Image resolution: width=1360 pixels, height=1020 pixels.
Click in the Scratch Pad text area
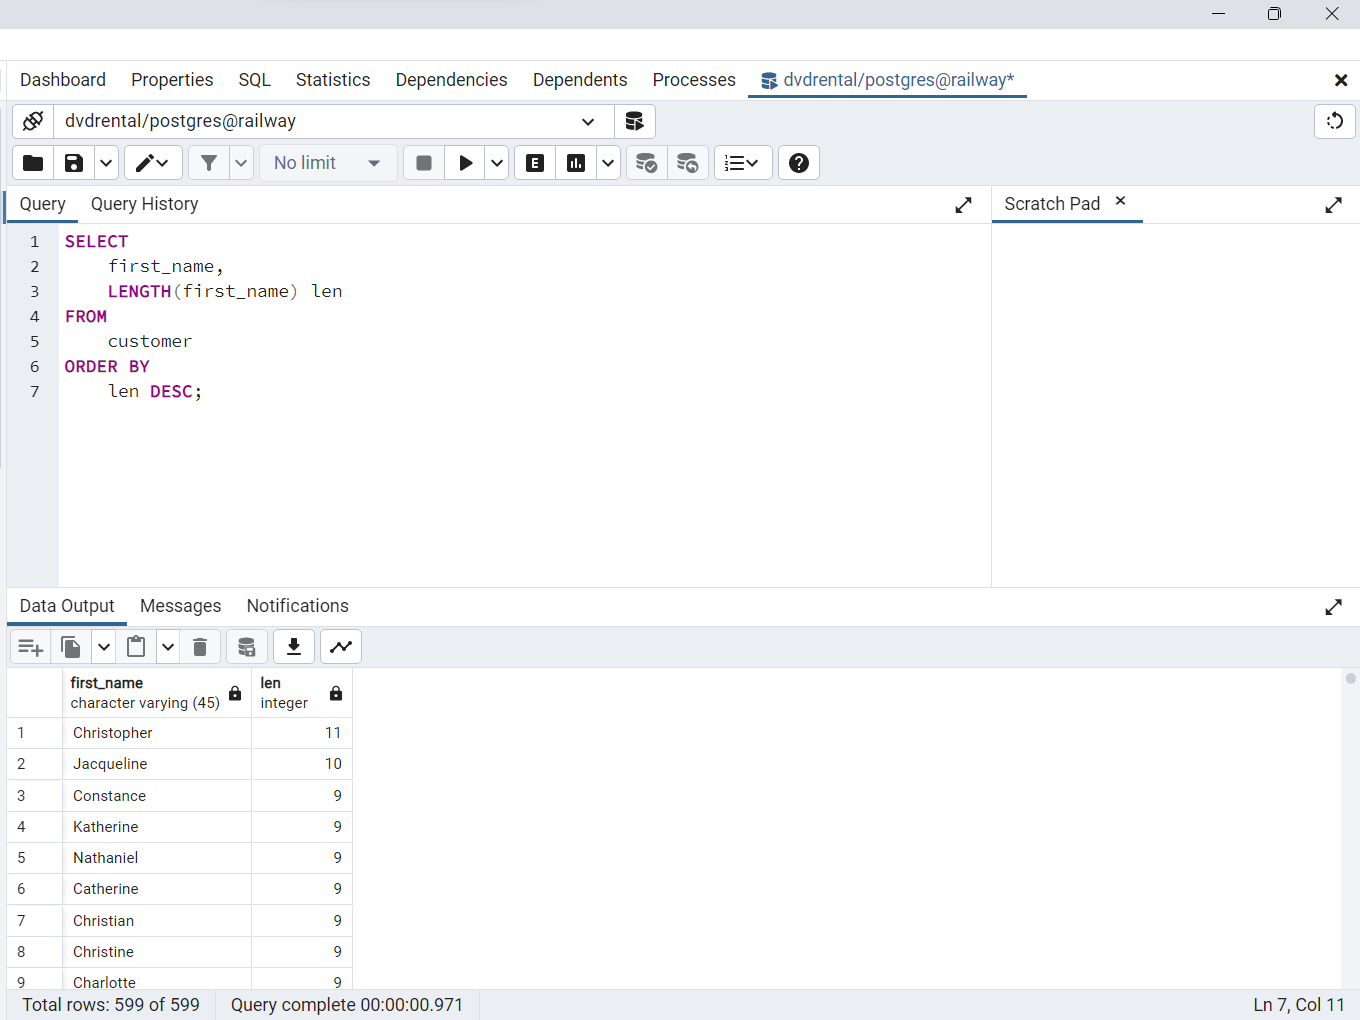1175,405
